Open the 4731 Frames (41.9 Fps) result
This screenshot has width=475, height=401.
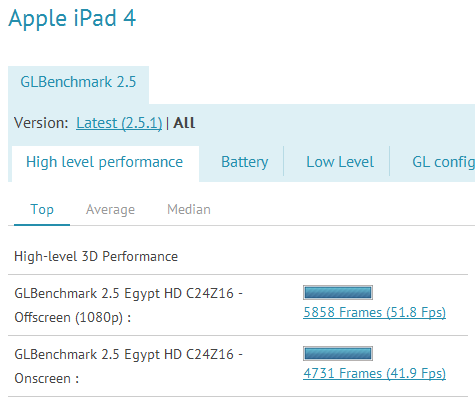point(374,374)
